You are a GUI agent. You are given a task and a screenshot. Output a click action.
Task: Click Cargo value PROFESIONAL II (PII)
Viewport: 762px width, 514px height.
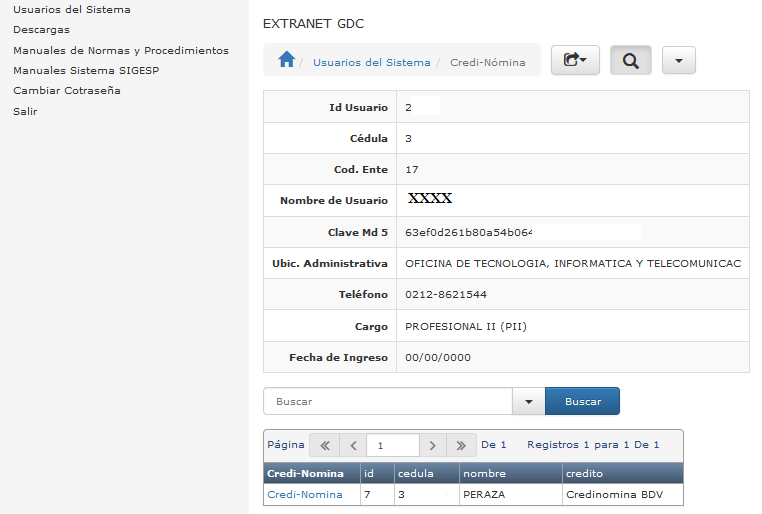point(466,326)
